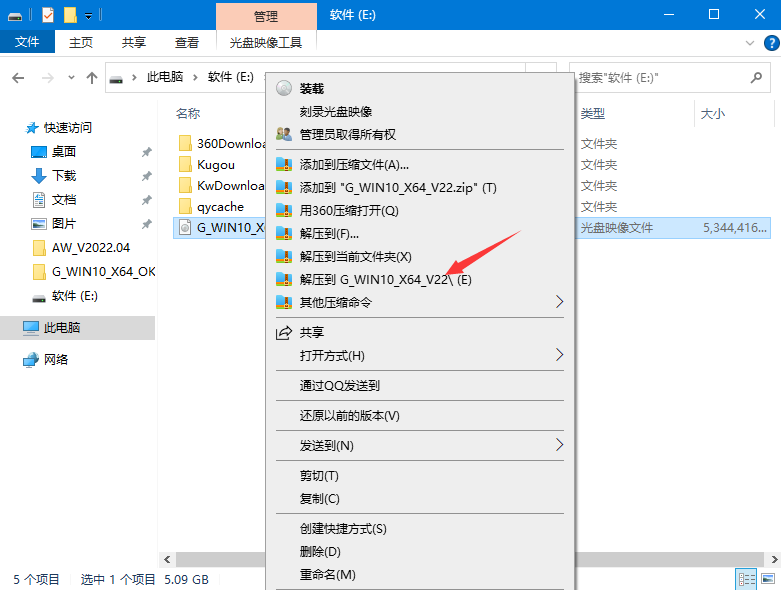This screenshot has height=590, width=781.
Task: Open the 光盘映像工具 ribbon tab
Action: coord(266,42)
